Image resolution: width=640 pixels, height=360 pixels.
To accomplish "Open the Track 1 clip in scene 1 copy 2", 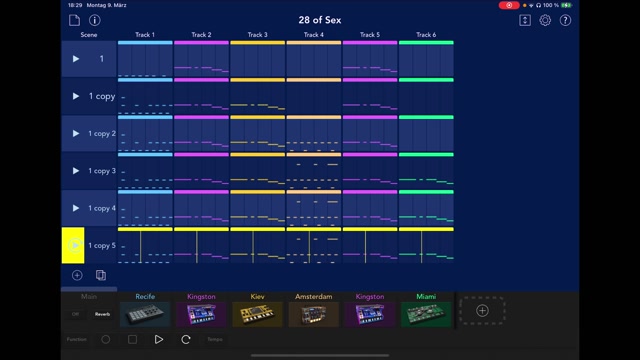I will point(145,133).
